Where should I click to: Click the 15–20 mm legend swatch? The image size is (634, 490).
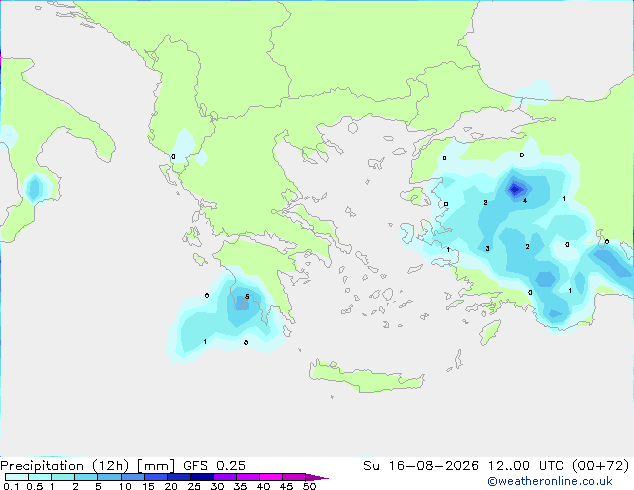coord(156,477)
